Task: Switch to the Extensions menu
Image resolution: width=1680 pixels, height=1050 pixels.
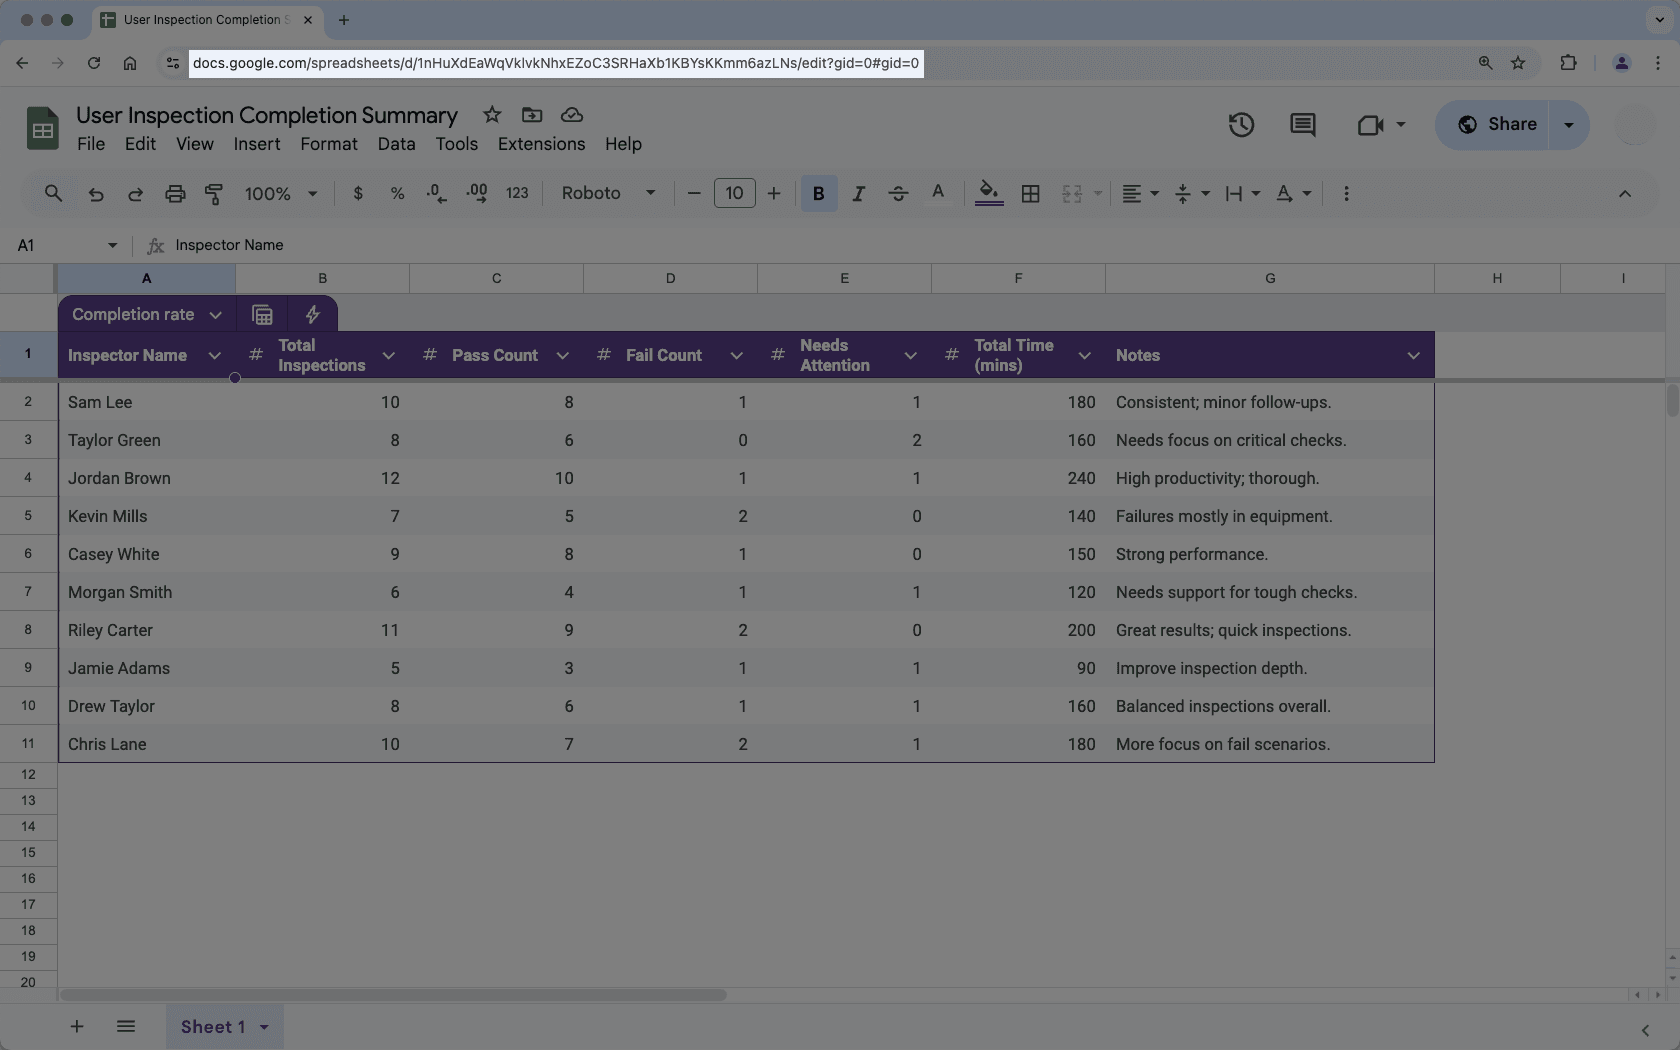Action: click(540, 144)
